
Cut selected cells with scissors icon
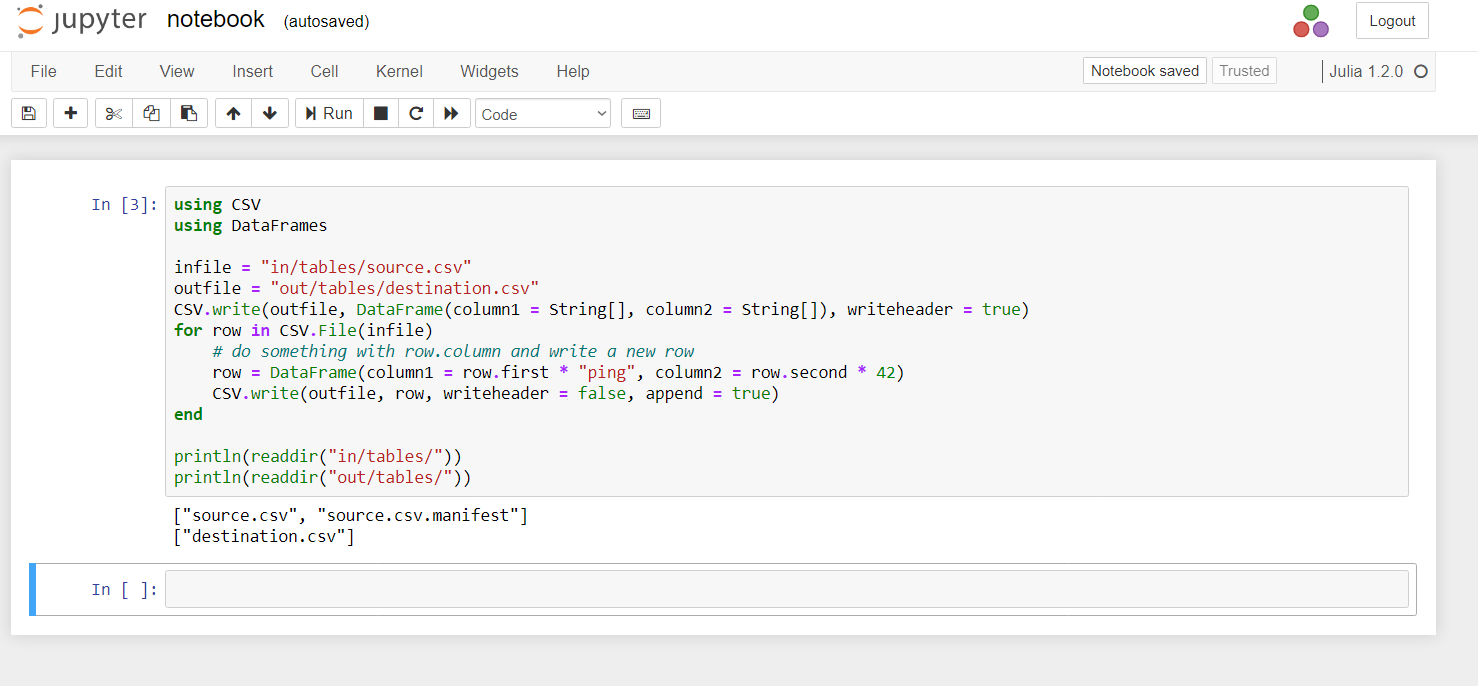(114, 113)
